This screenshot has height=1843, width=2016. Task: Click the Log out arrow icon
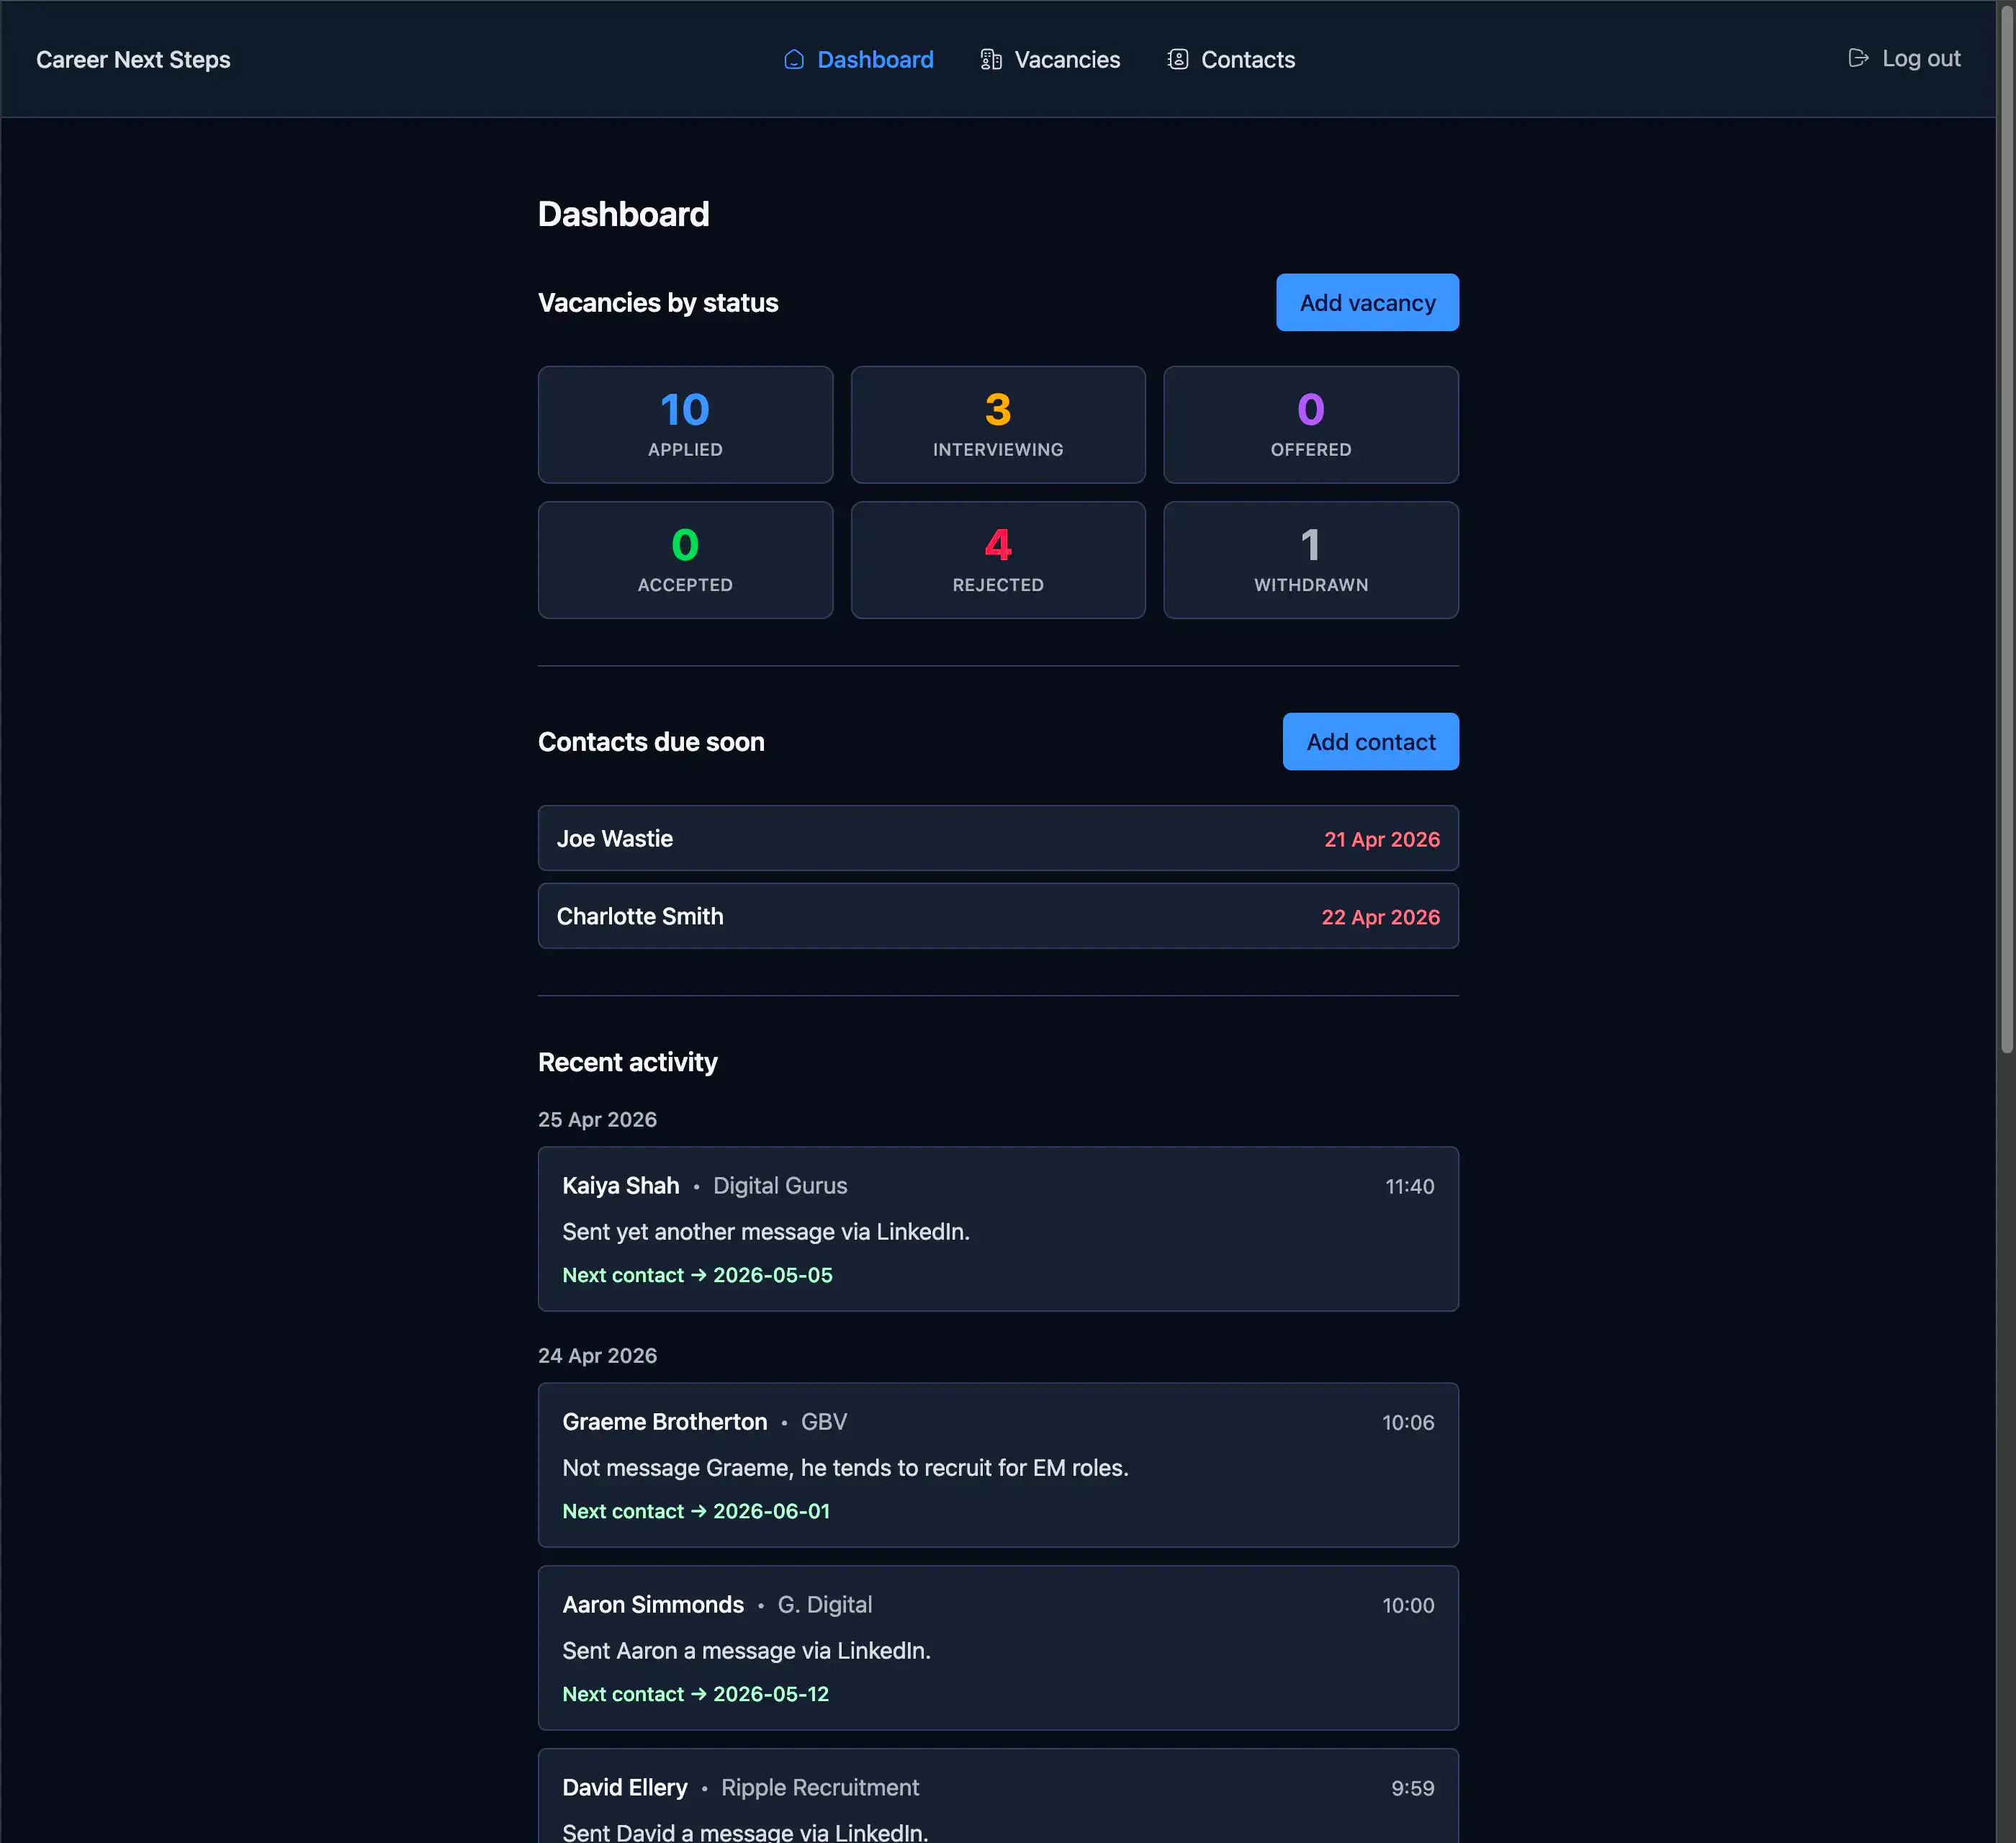pyautogui.click(x=1858, y=58)
